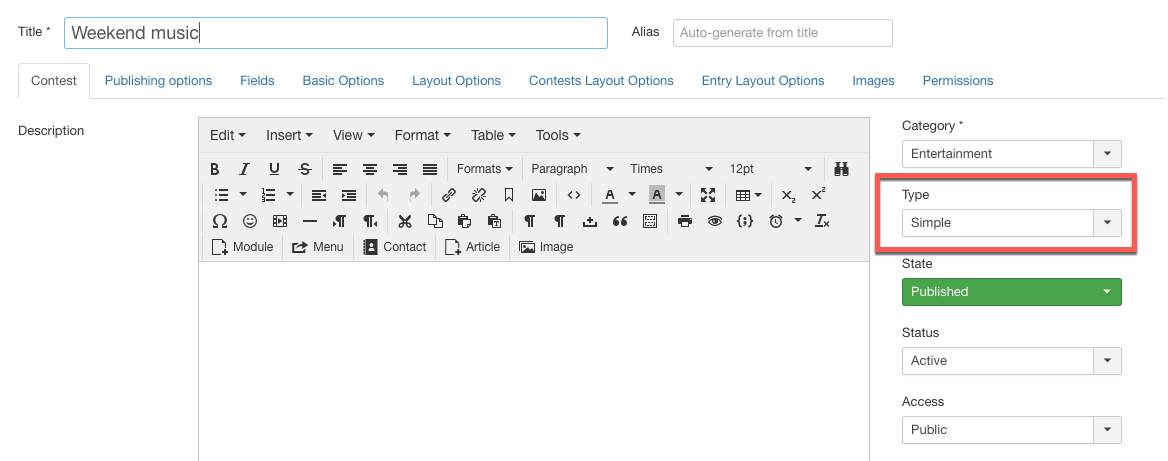Image resolution: width=1168 pixels, height=461 pixels.
Task: Toggle bold formatting in the editor
Action: pos(215,169)
